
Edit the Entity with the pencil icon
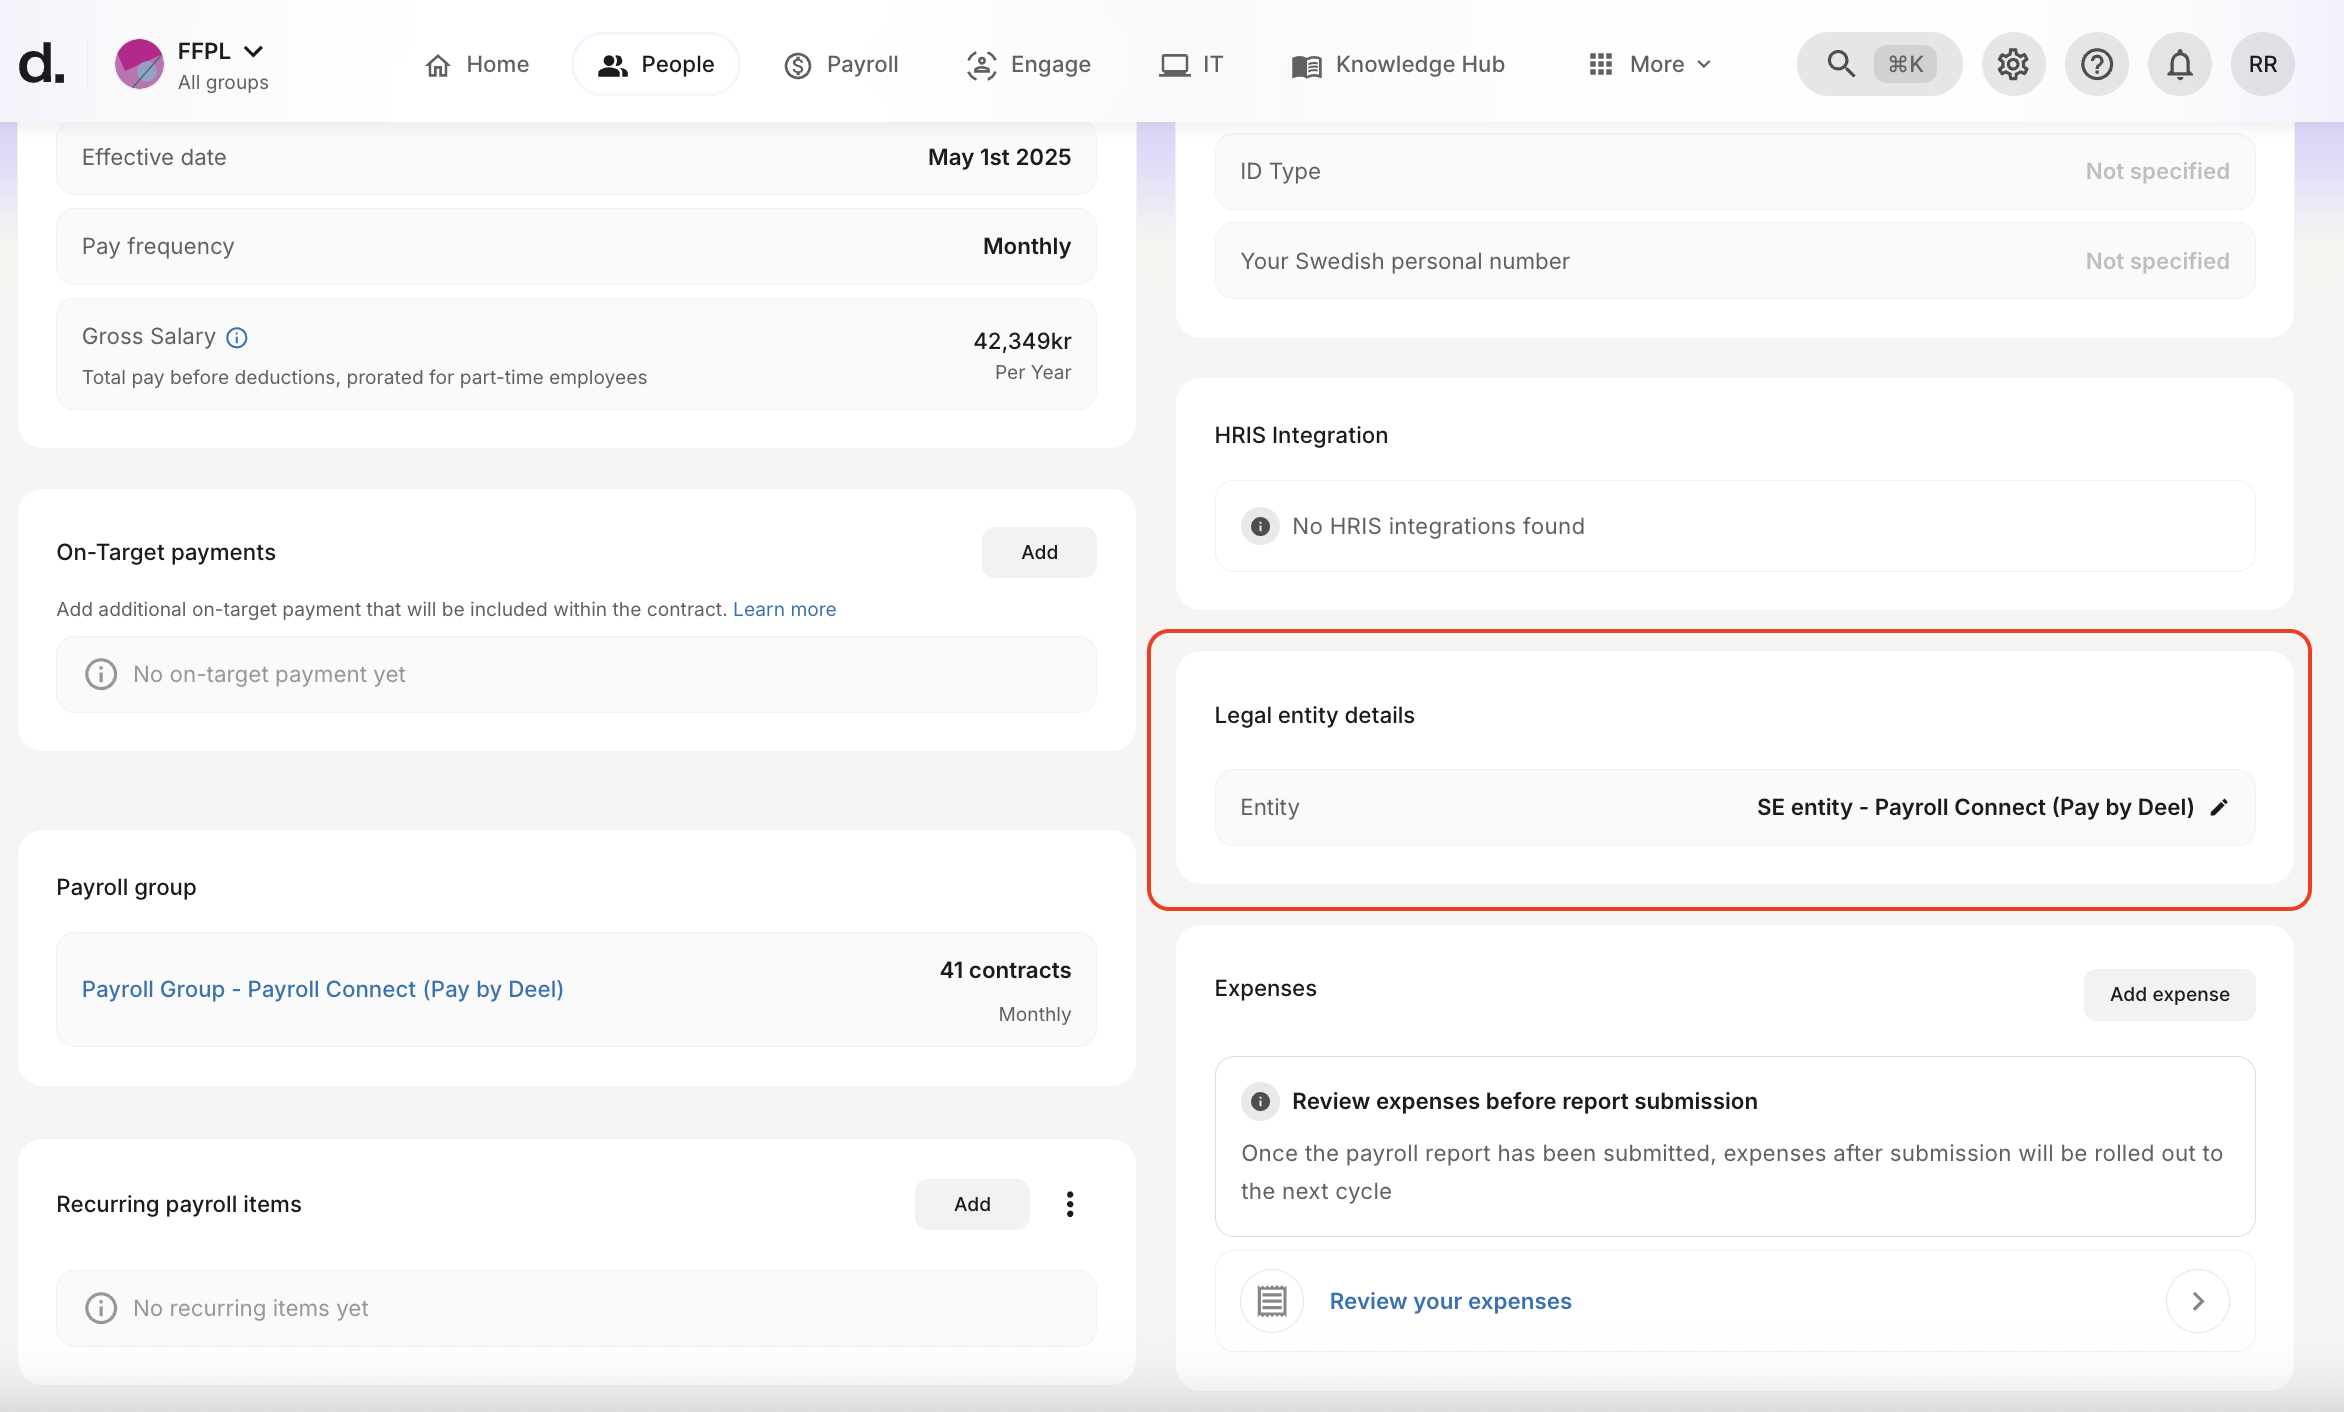[2219, 807]
